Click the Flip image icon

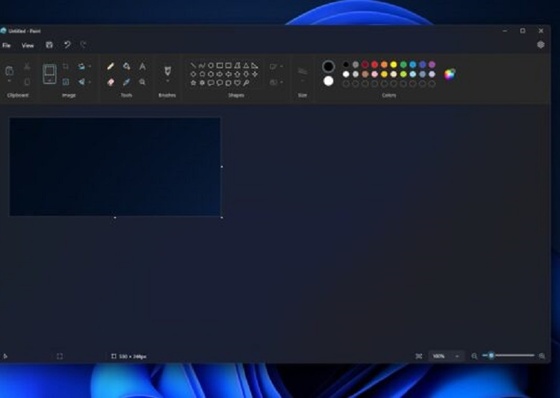tap(82, 82)
